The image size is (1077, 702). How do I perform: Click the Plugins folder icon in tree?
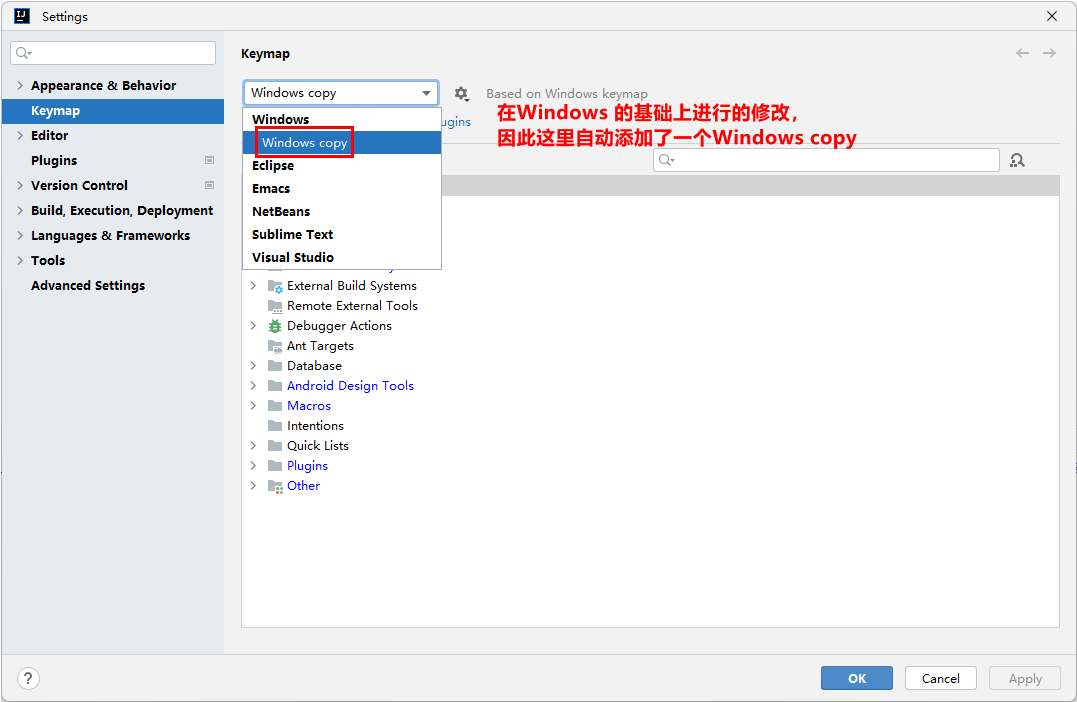tap(275, 465)
